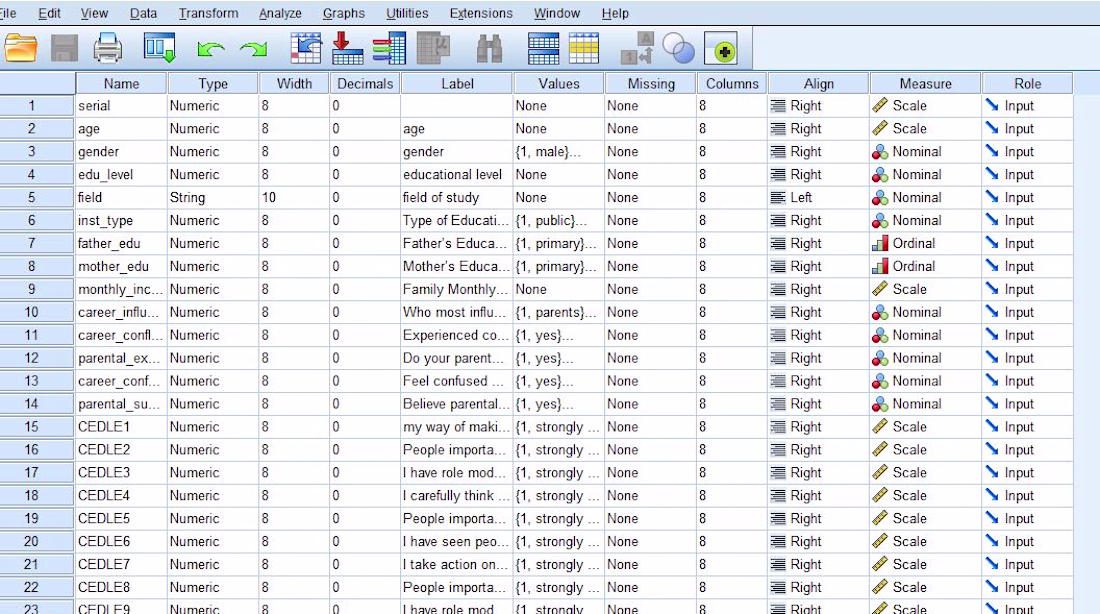Open the View menu

pos(94,13)
